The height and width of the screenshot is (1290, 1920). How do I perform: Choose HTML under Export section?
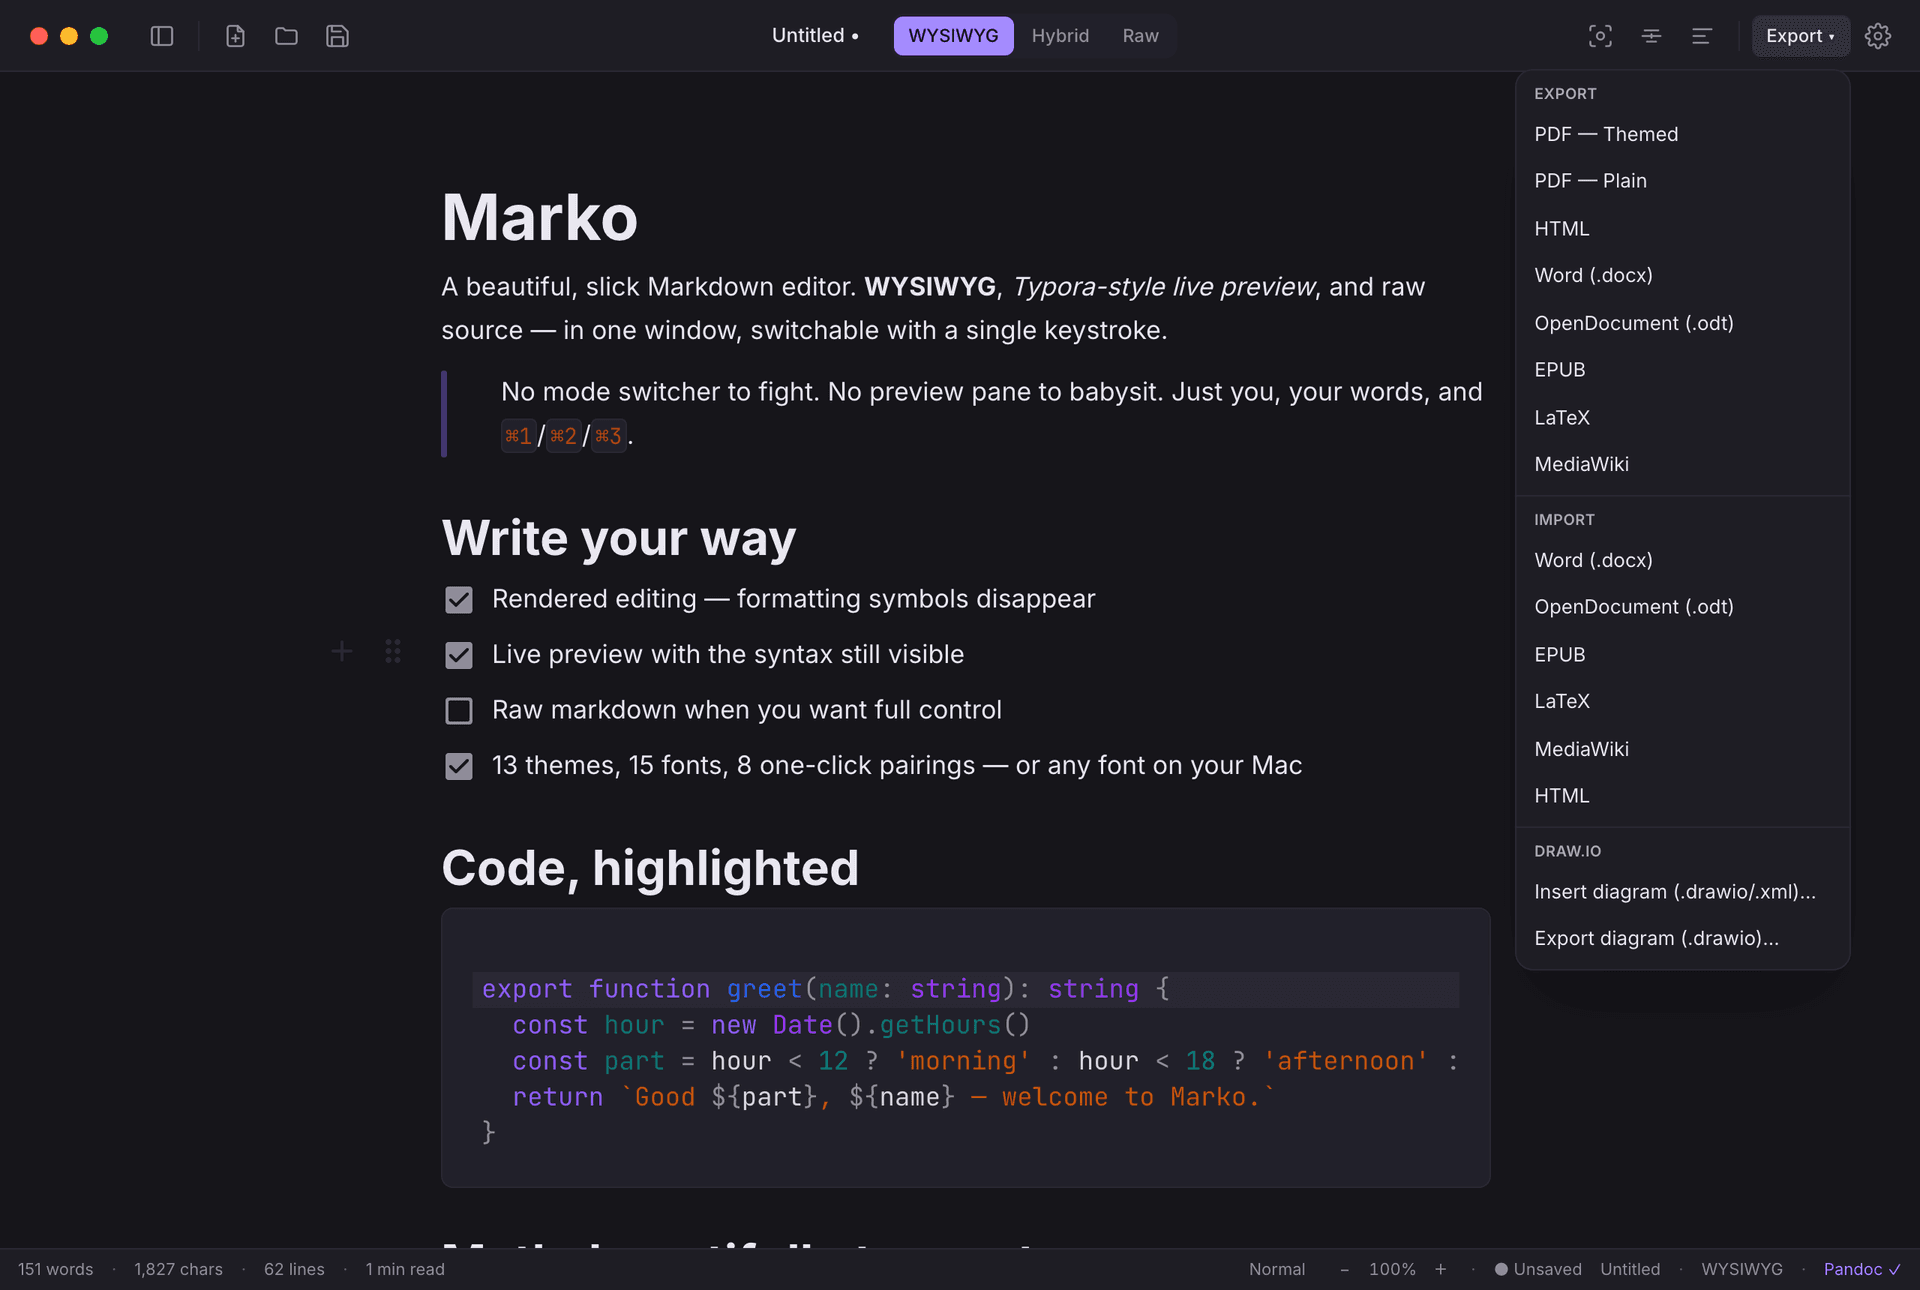(x=1683, y=229)
